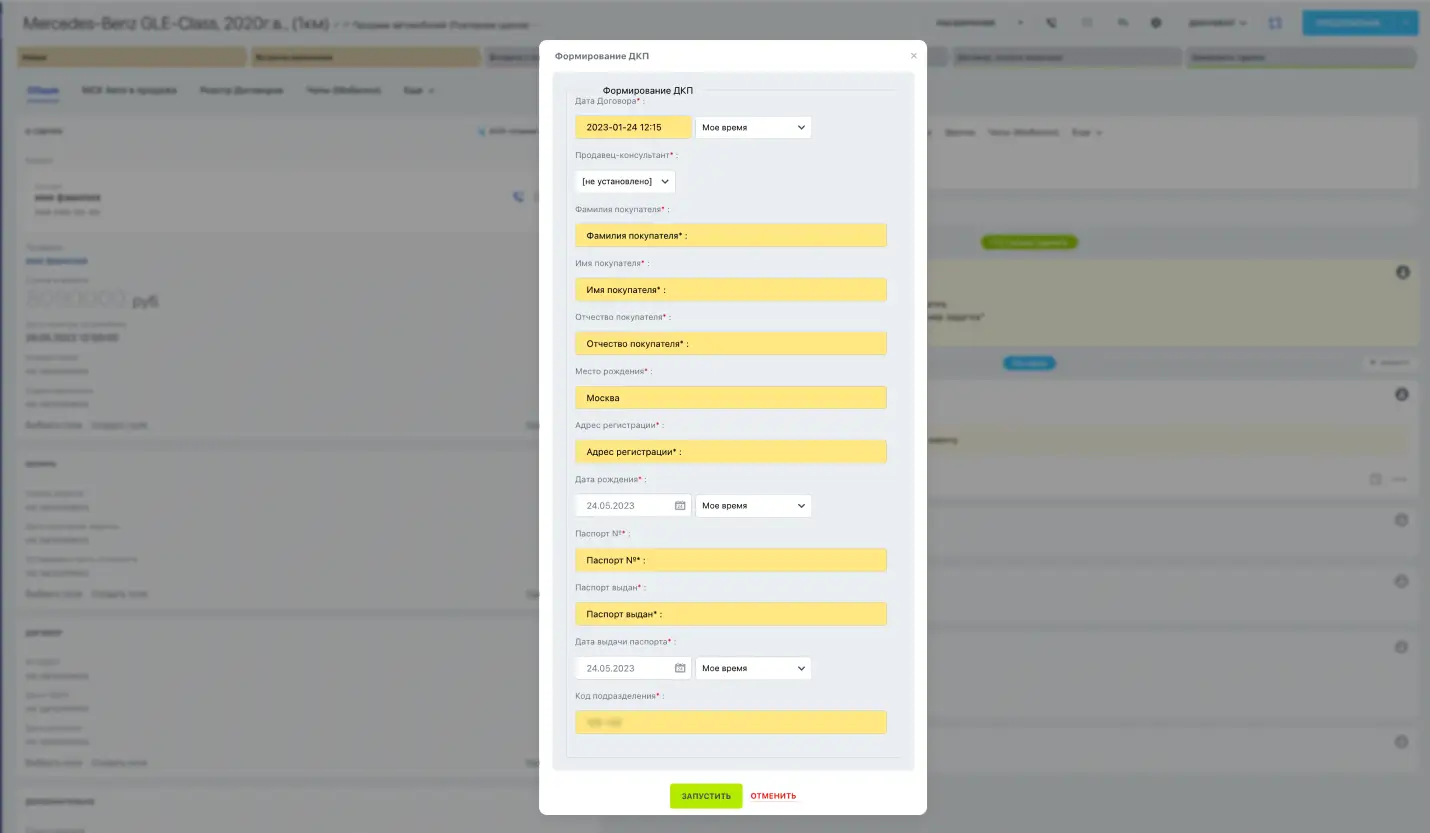Expand arrow on blue button in background header

pos(1406,22)
